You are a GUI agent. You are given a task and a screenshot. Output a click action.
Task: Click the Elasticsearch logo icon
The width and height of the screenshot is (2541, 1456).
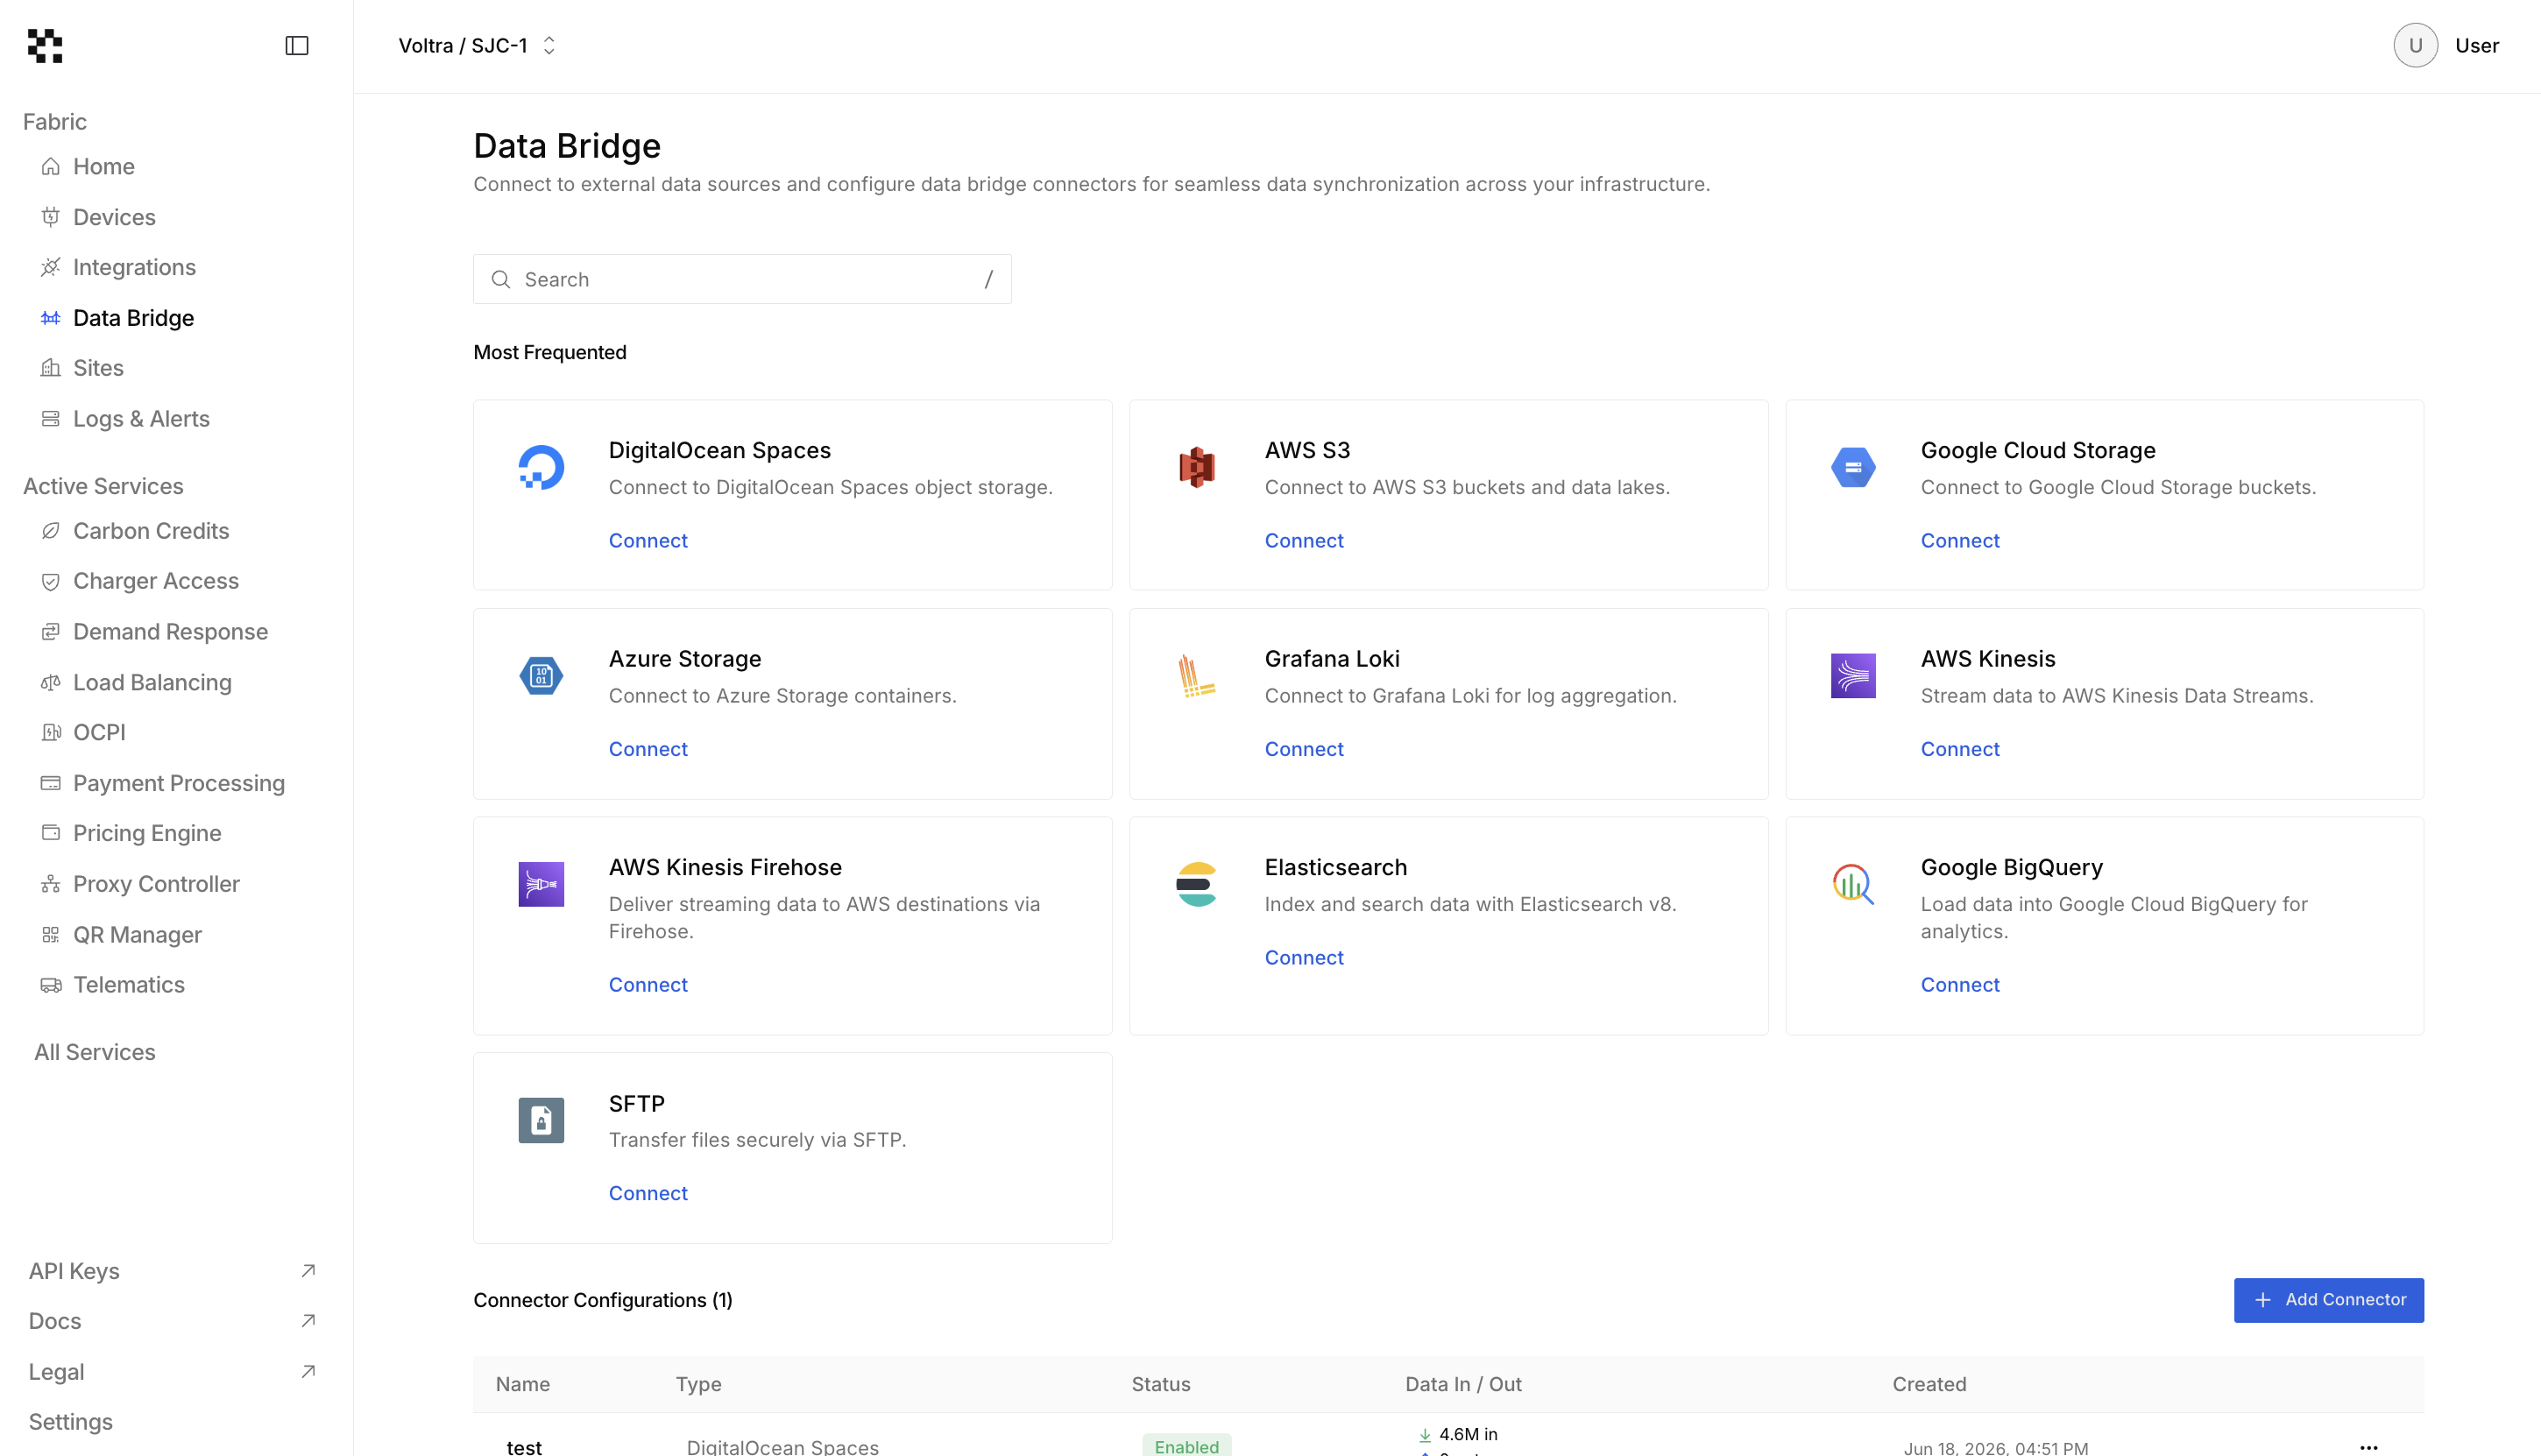click(x=1197, y=884)
